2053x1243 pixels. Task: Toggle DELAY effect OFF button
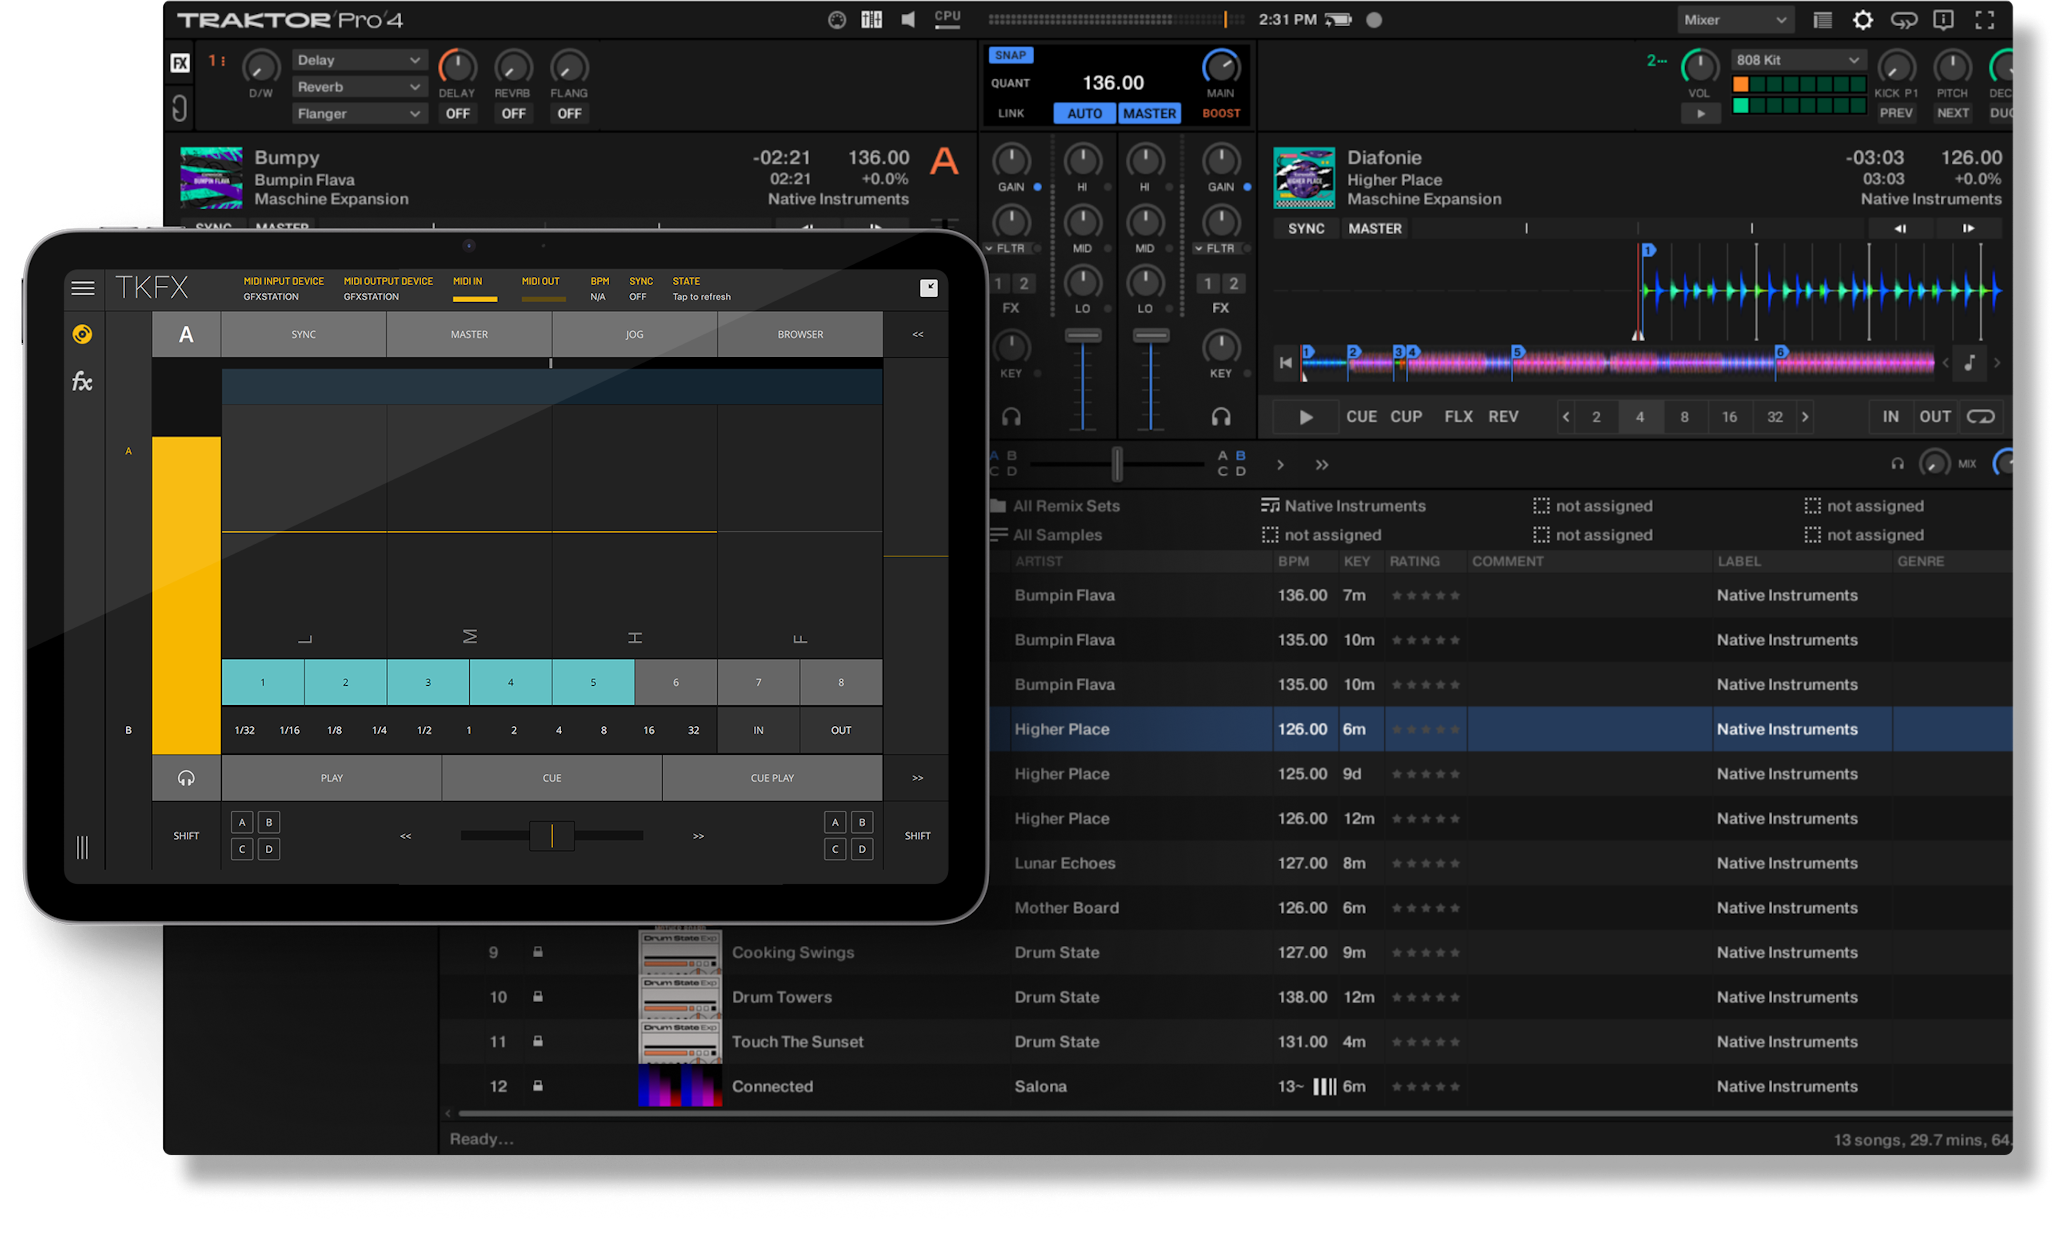[x=457, y=114]
